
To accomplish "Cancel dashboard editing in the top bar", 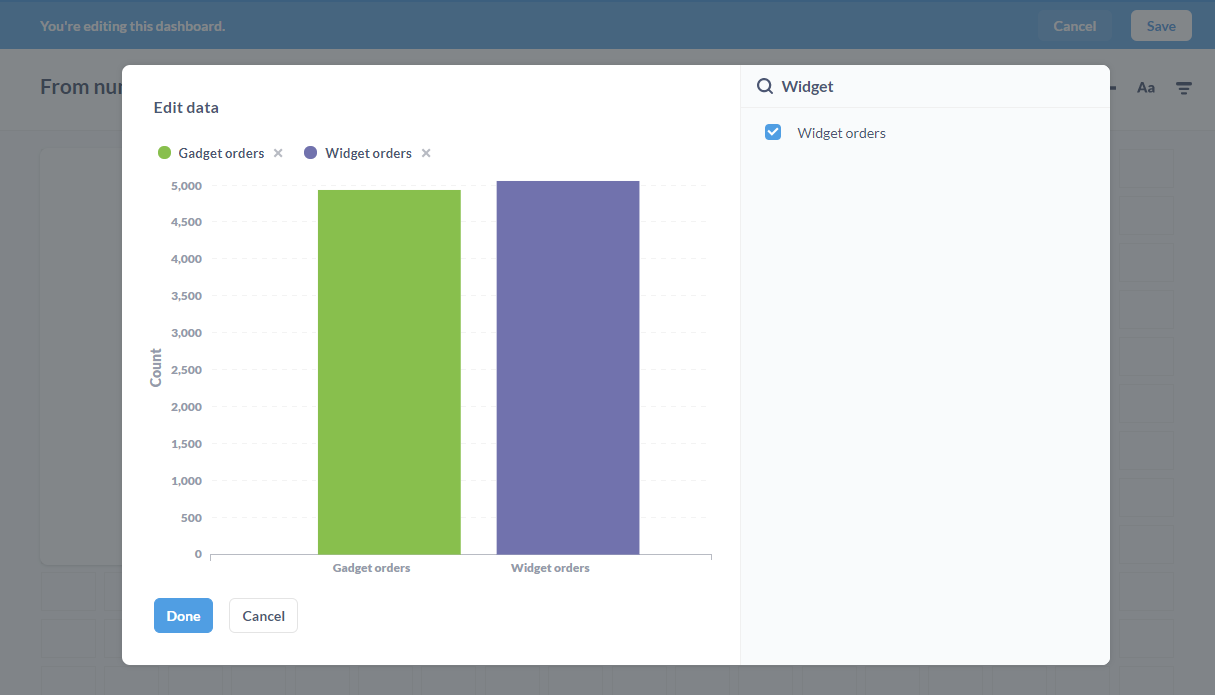I will point(1075,26).
